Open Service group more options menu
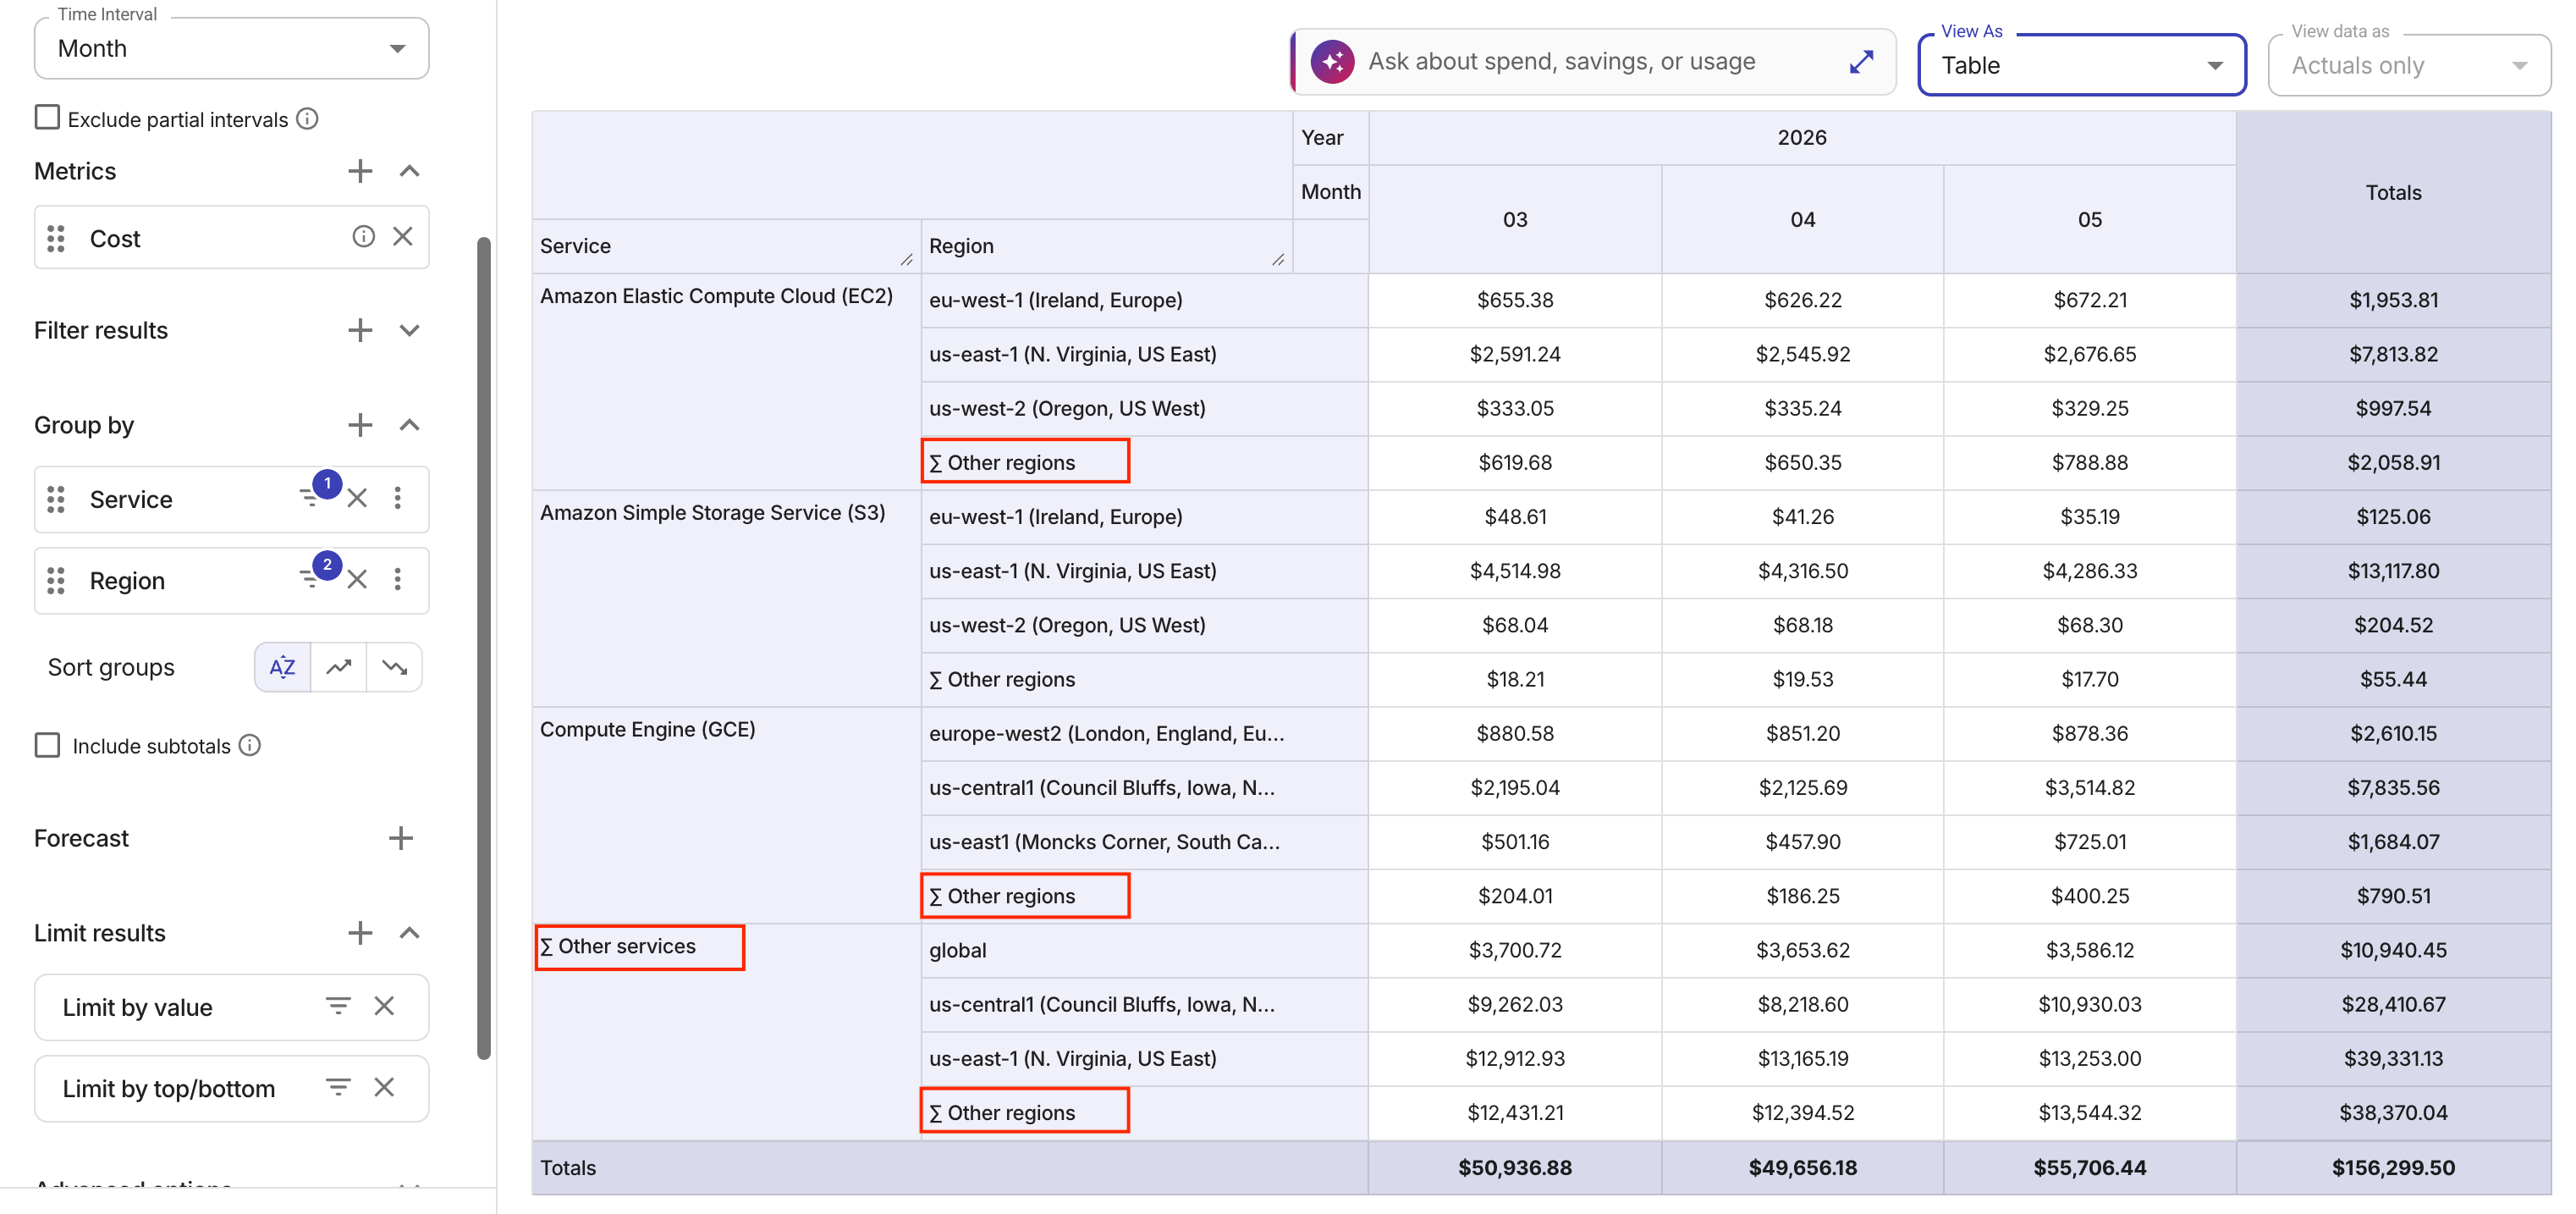Image resolution: width=2576 pixels, height=1214 pixels. coord(398,498)
